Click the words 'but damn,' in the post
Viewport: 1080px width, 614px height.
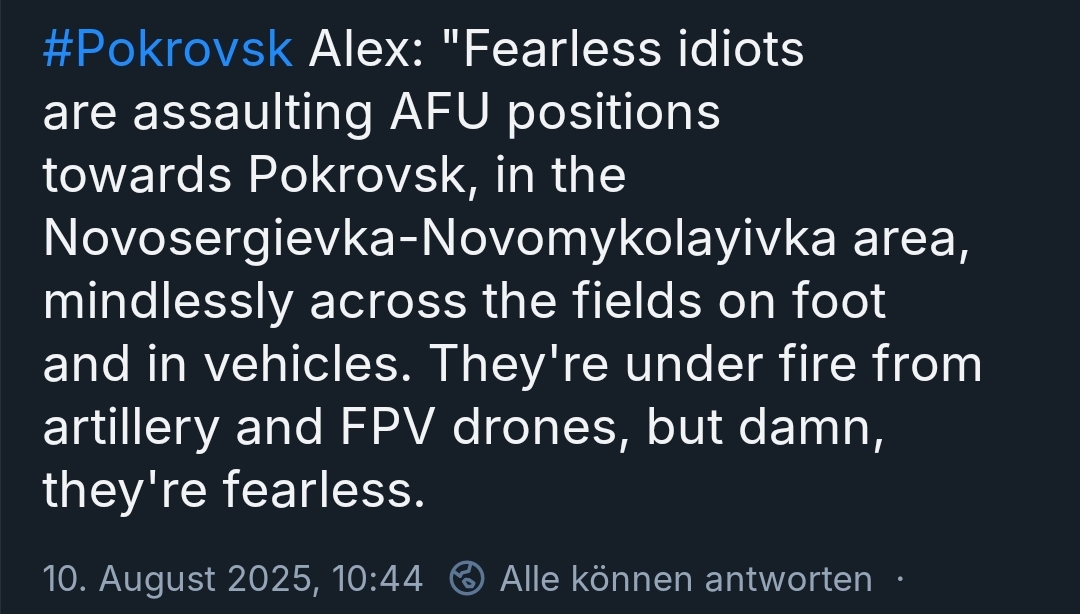pos(767,428)
